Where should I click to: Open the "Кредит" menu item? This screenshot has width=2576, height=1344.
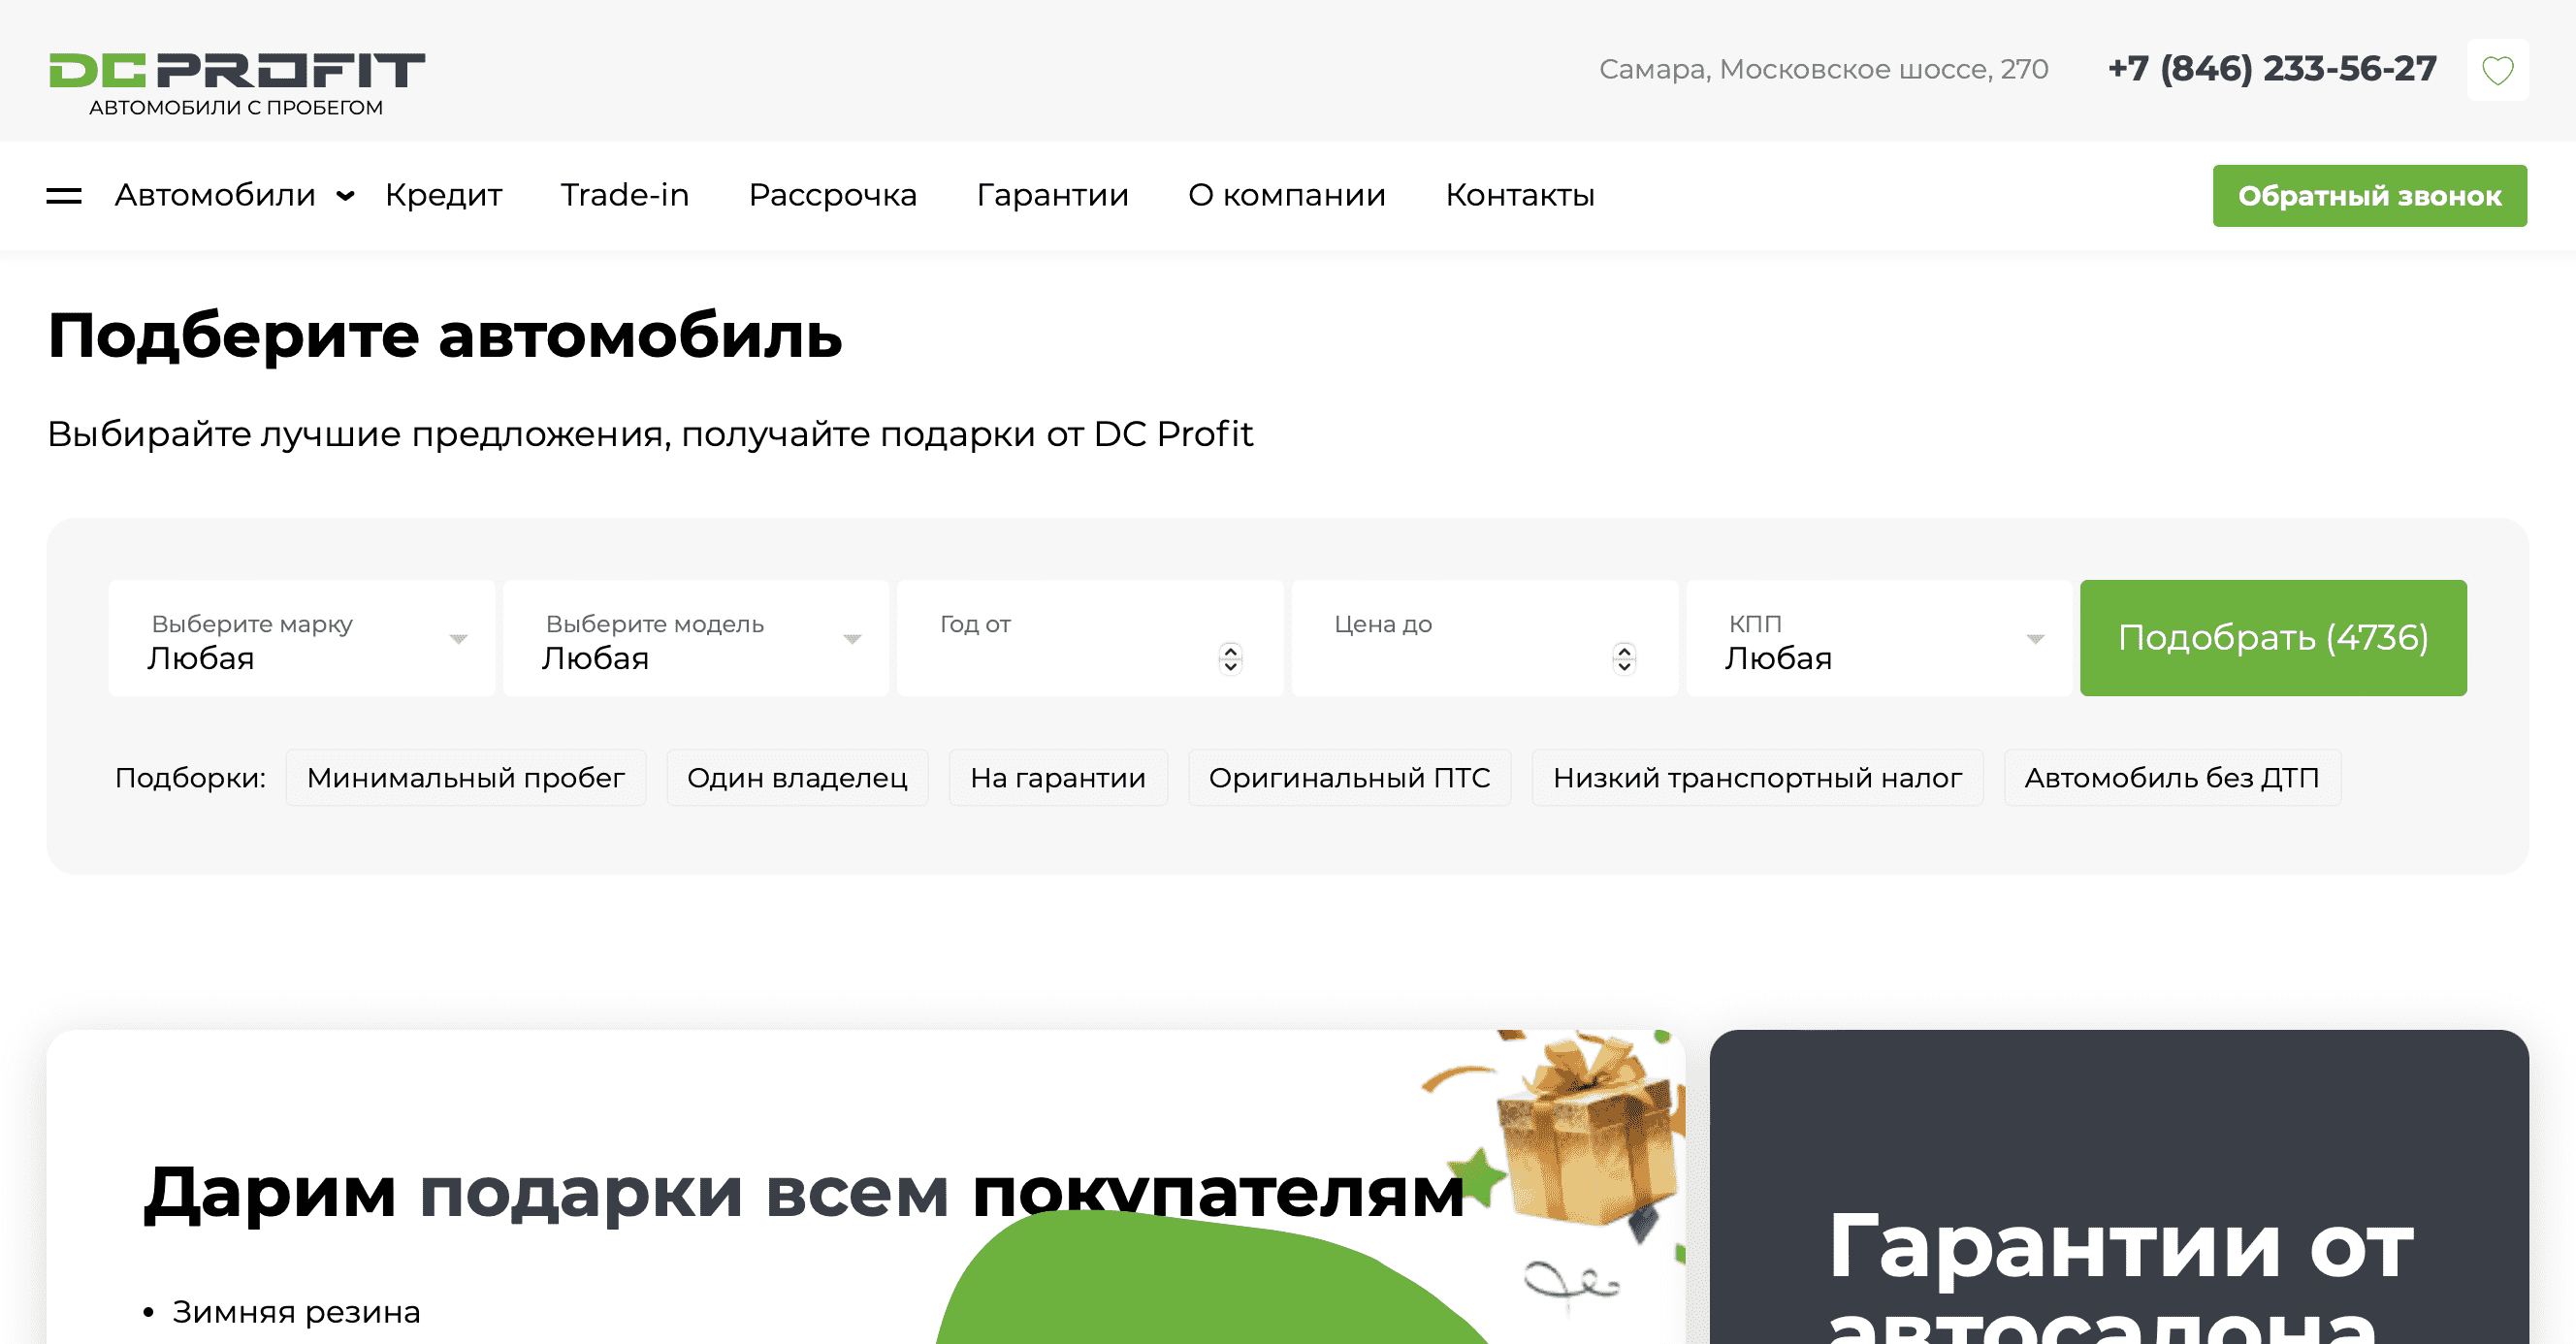pos(443,195)
